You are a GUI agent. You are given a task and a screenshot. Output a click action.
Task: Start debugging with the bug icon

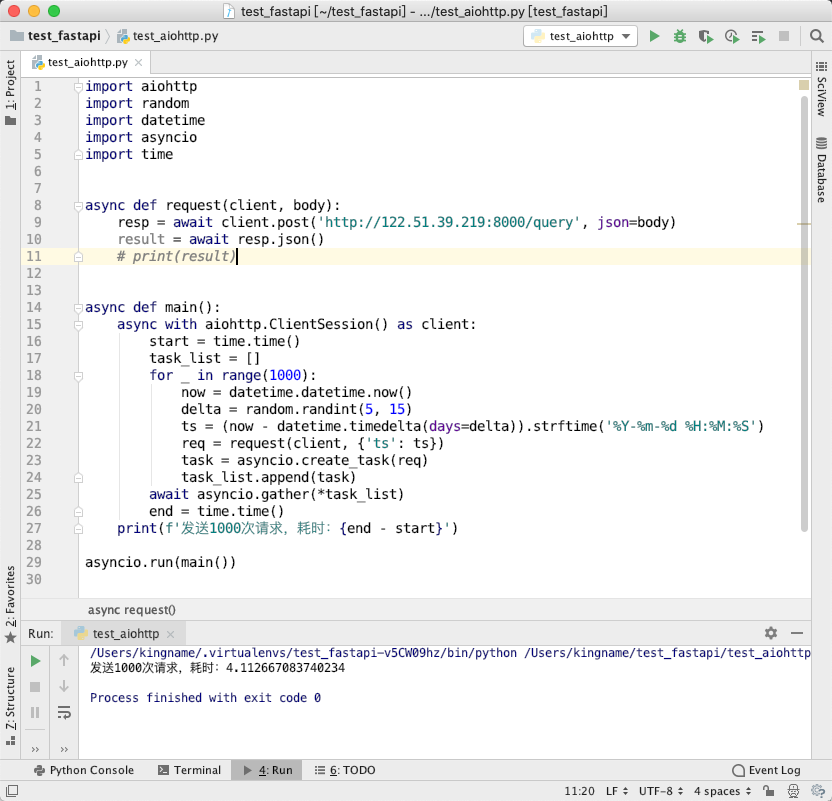(x=680, y=36)
